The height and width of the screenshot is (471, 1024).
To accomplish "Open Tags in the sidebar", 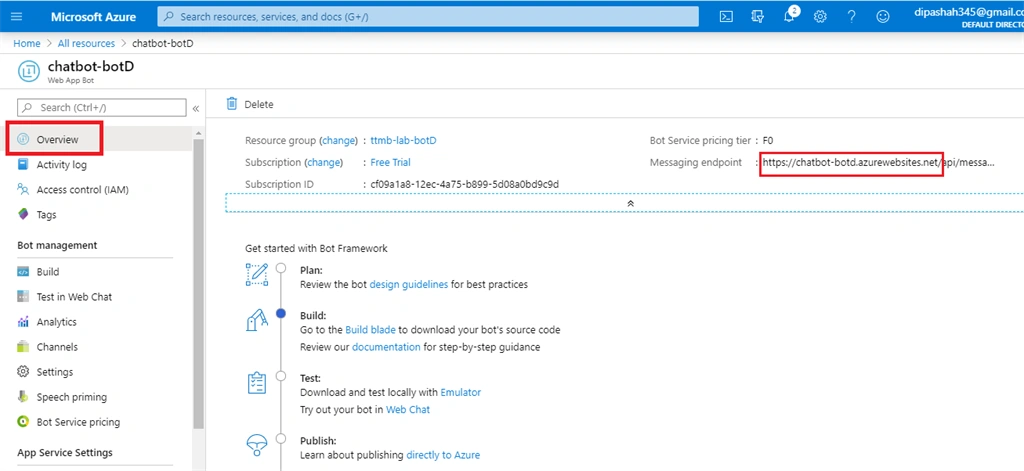I will tap(46, 214).
